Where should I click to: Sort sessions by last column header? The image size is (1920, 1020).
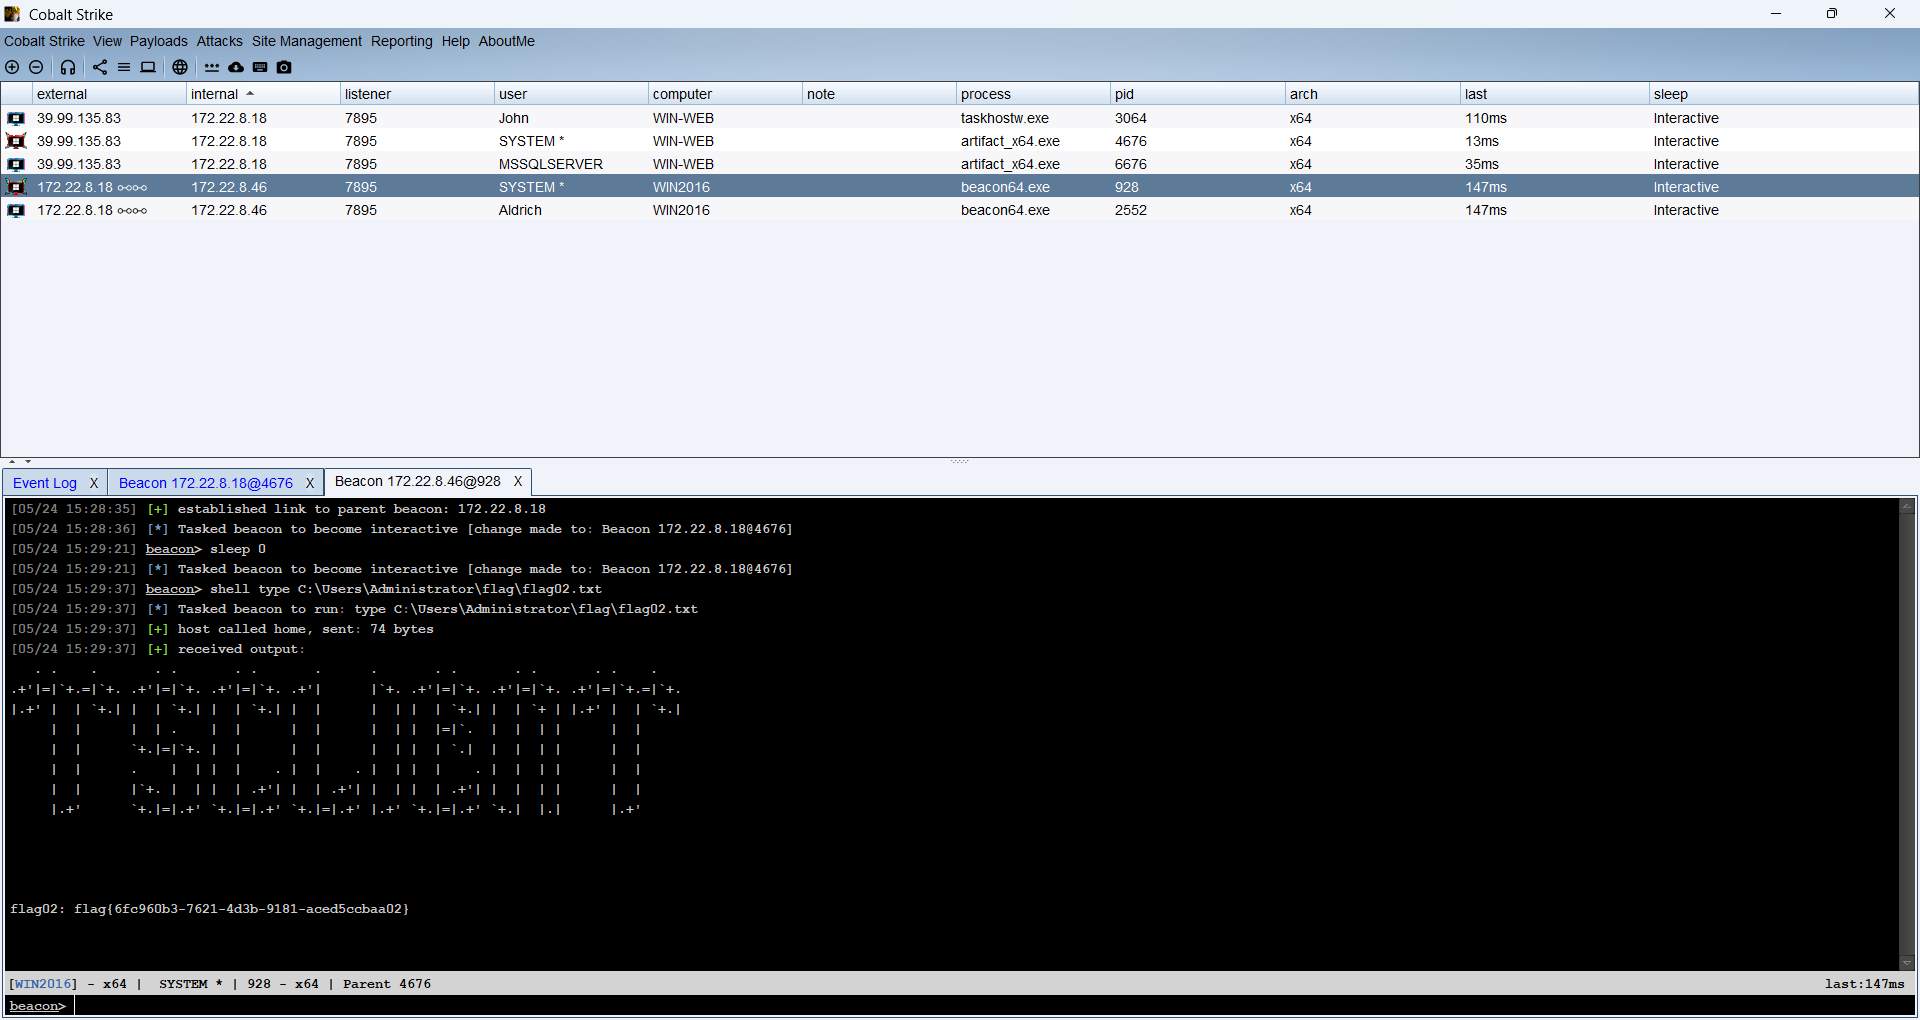tap(1555, 94)
